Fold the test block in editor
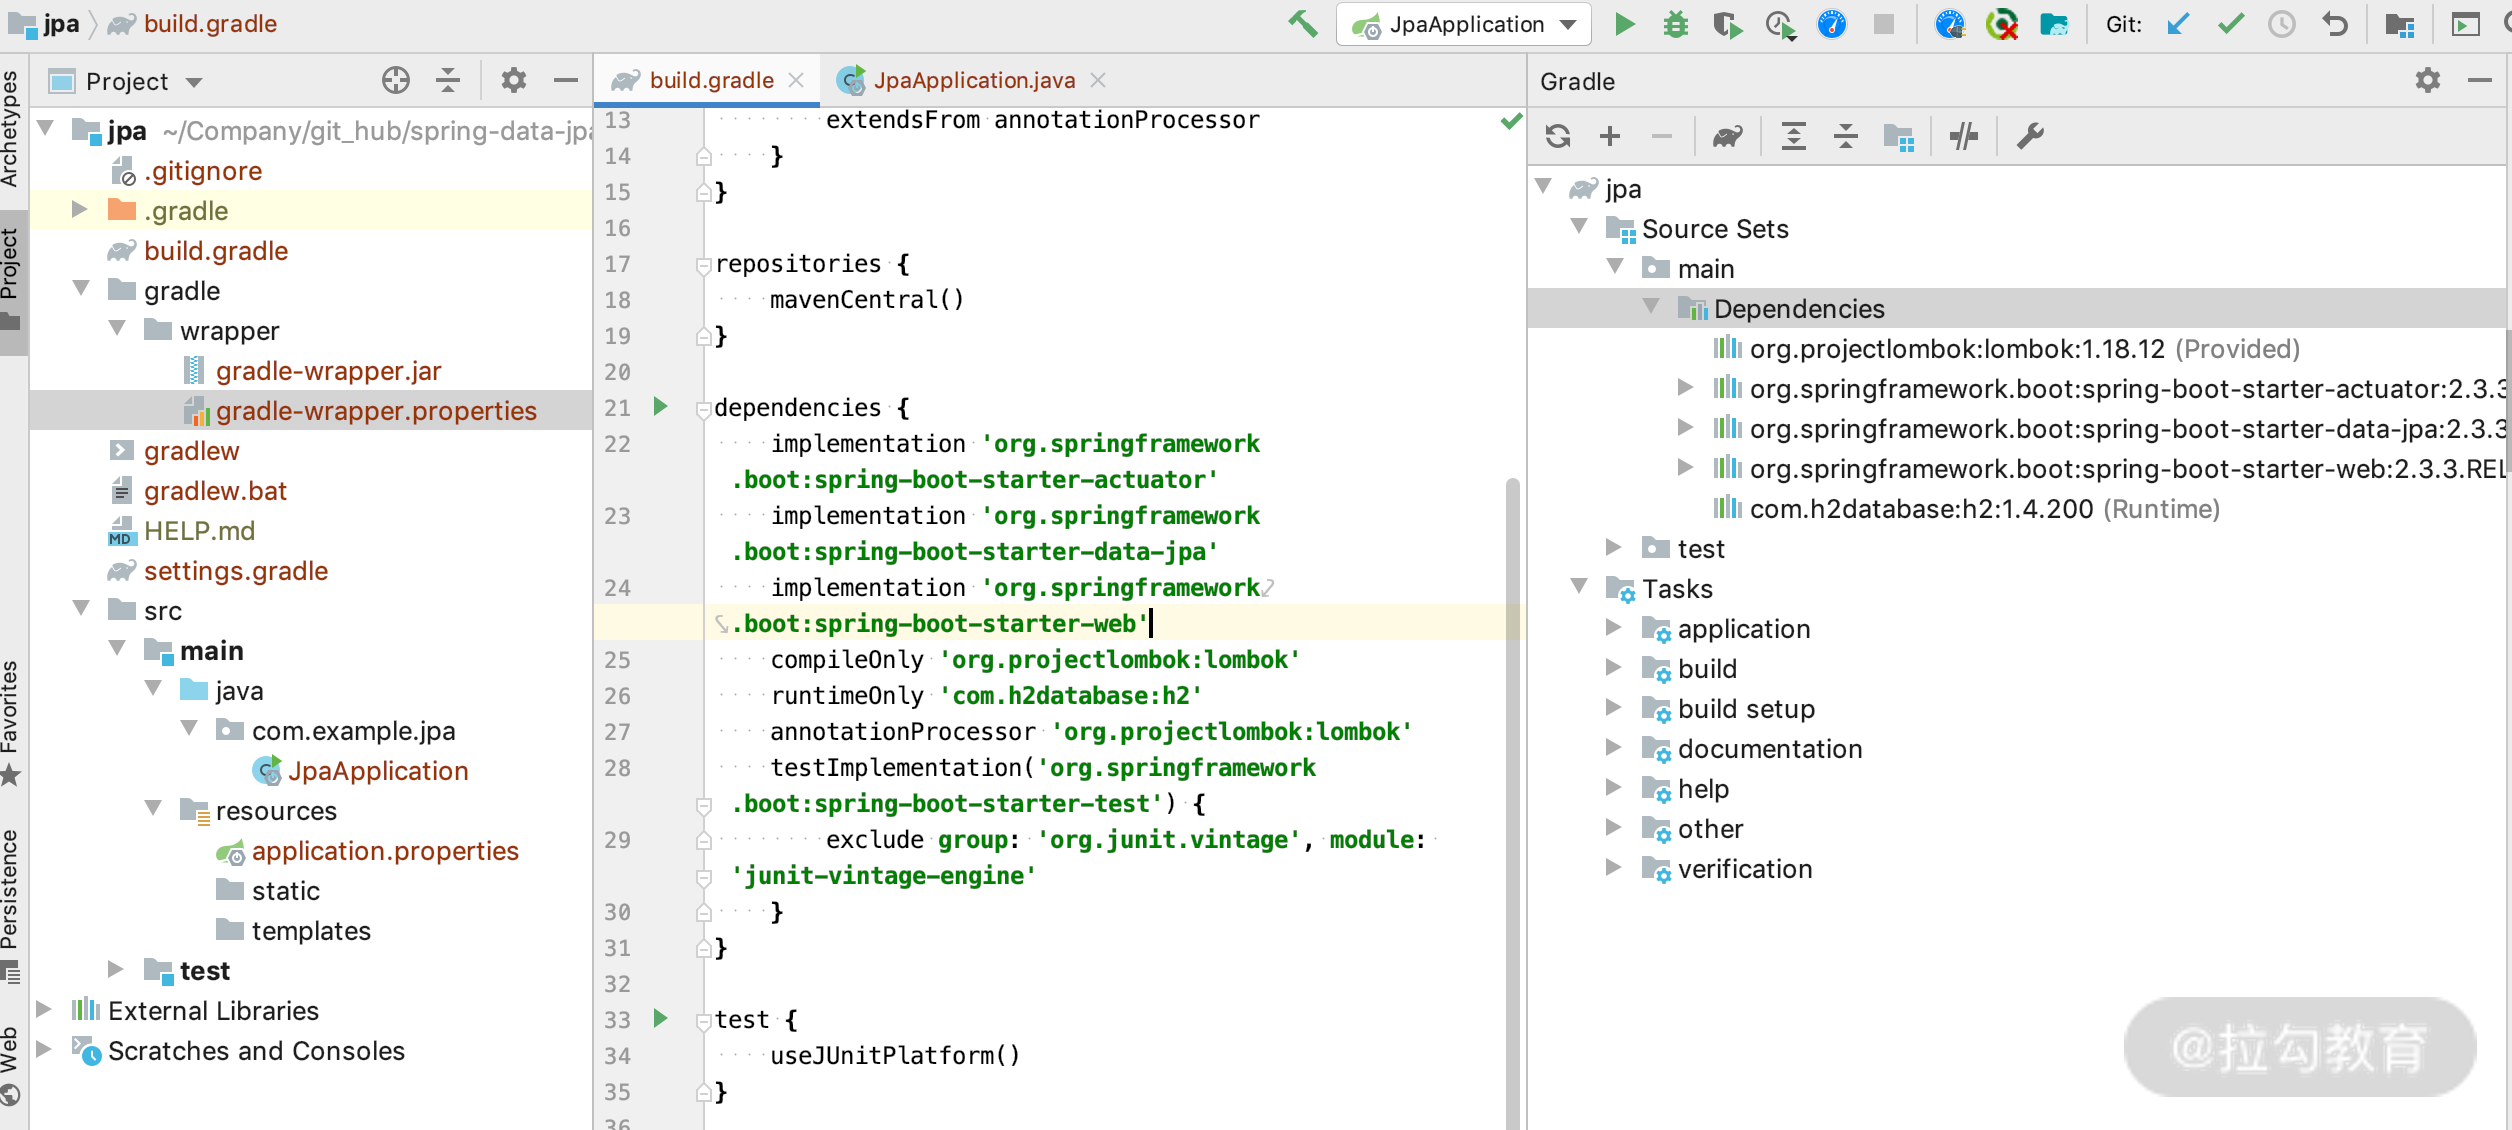Viewport: 2512px width, 1130px height. (704, 1022)
